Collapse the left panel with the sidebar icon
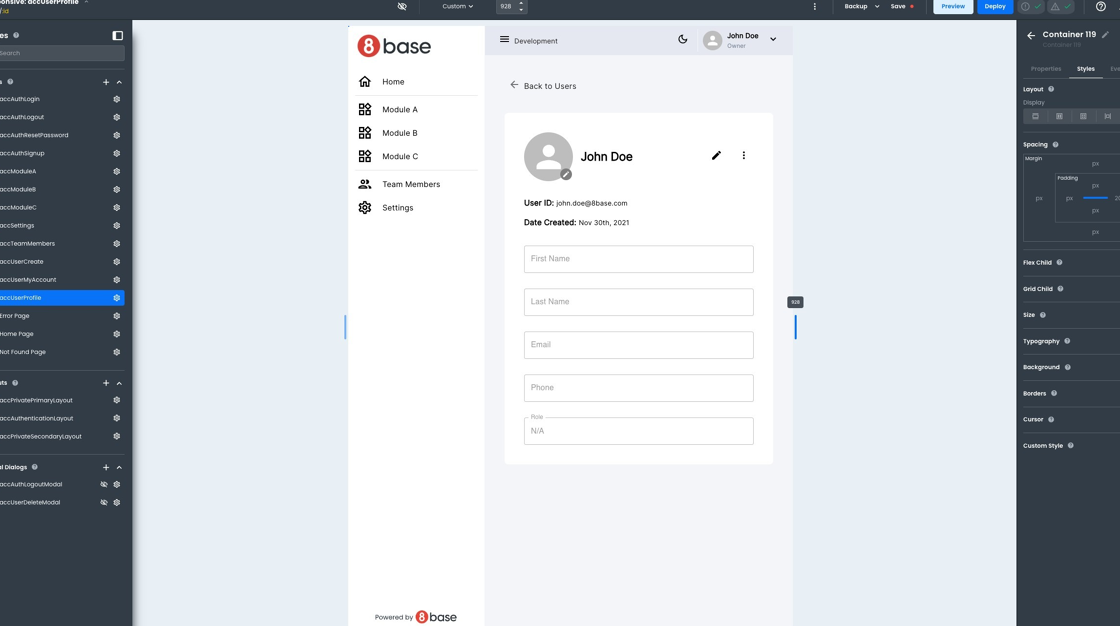1120x626 pixels. click(117, 36)
